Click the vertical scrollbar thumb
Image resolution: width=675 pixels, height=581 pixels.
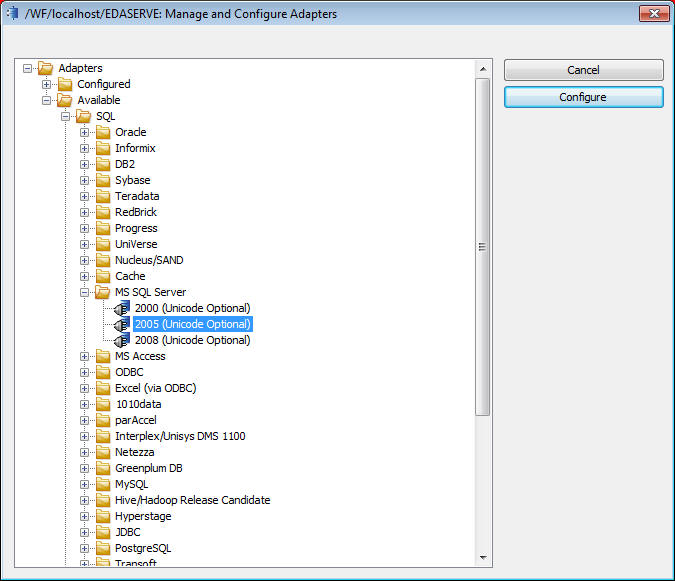[483, 247]
